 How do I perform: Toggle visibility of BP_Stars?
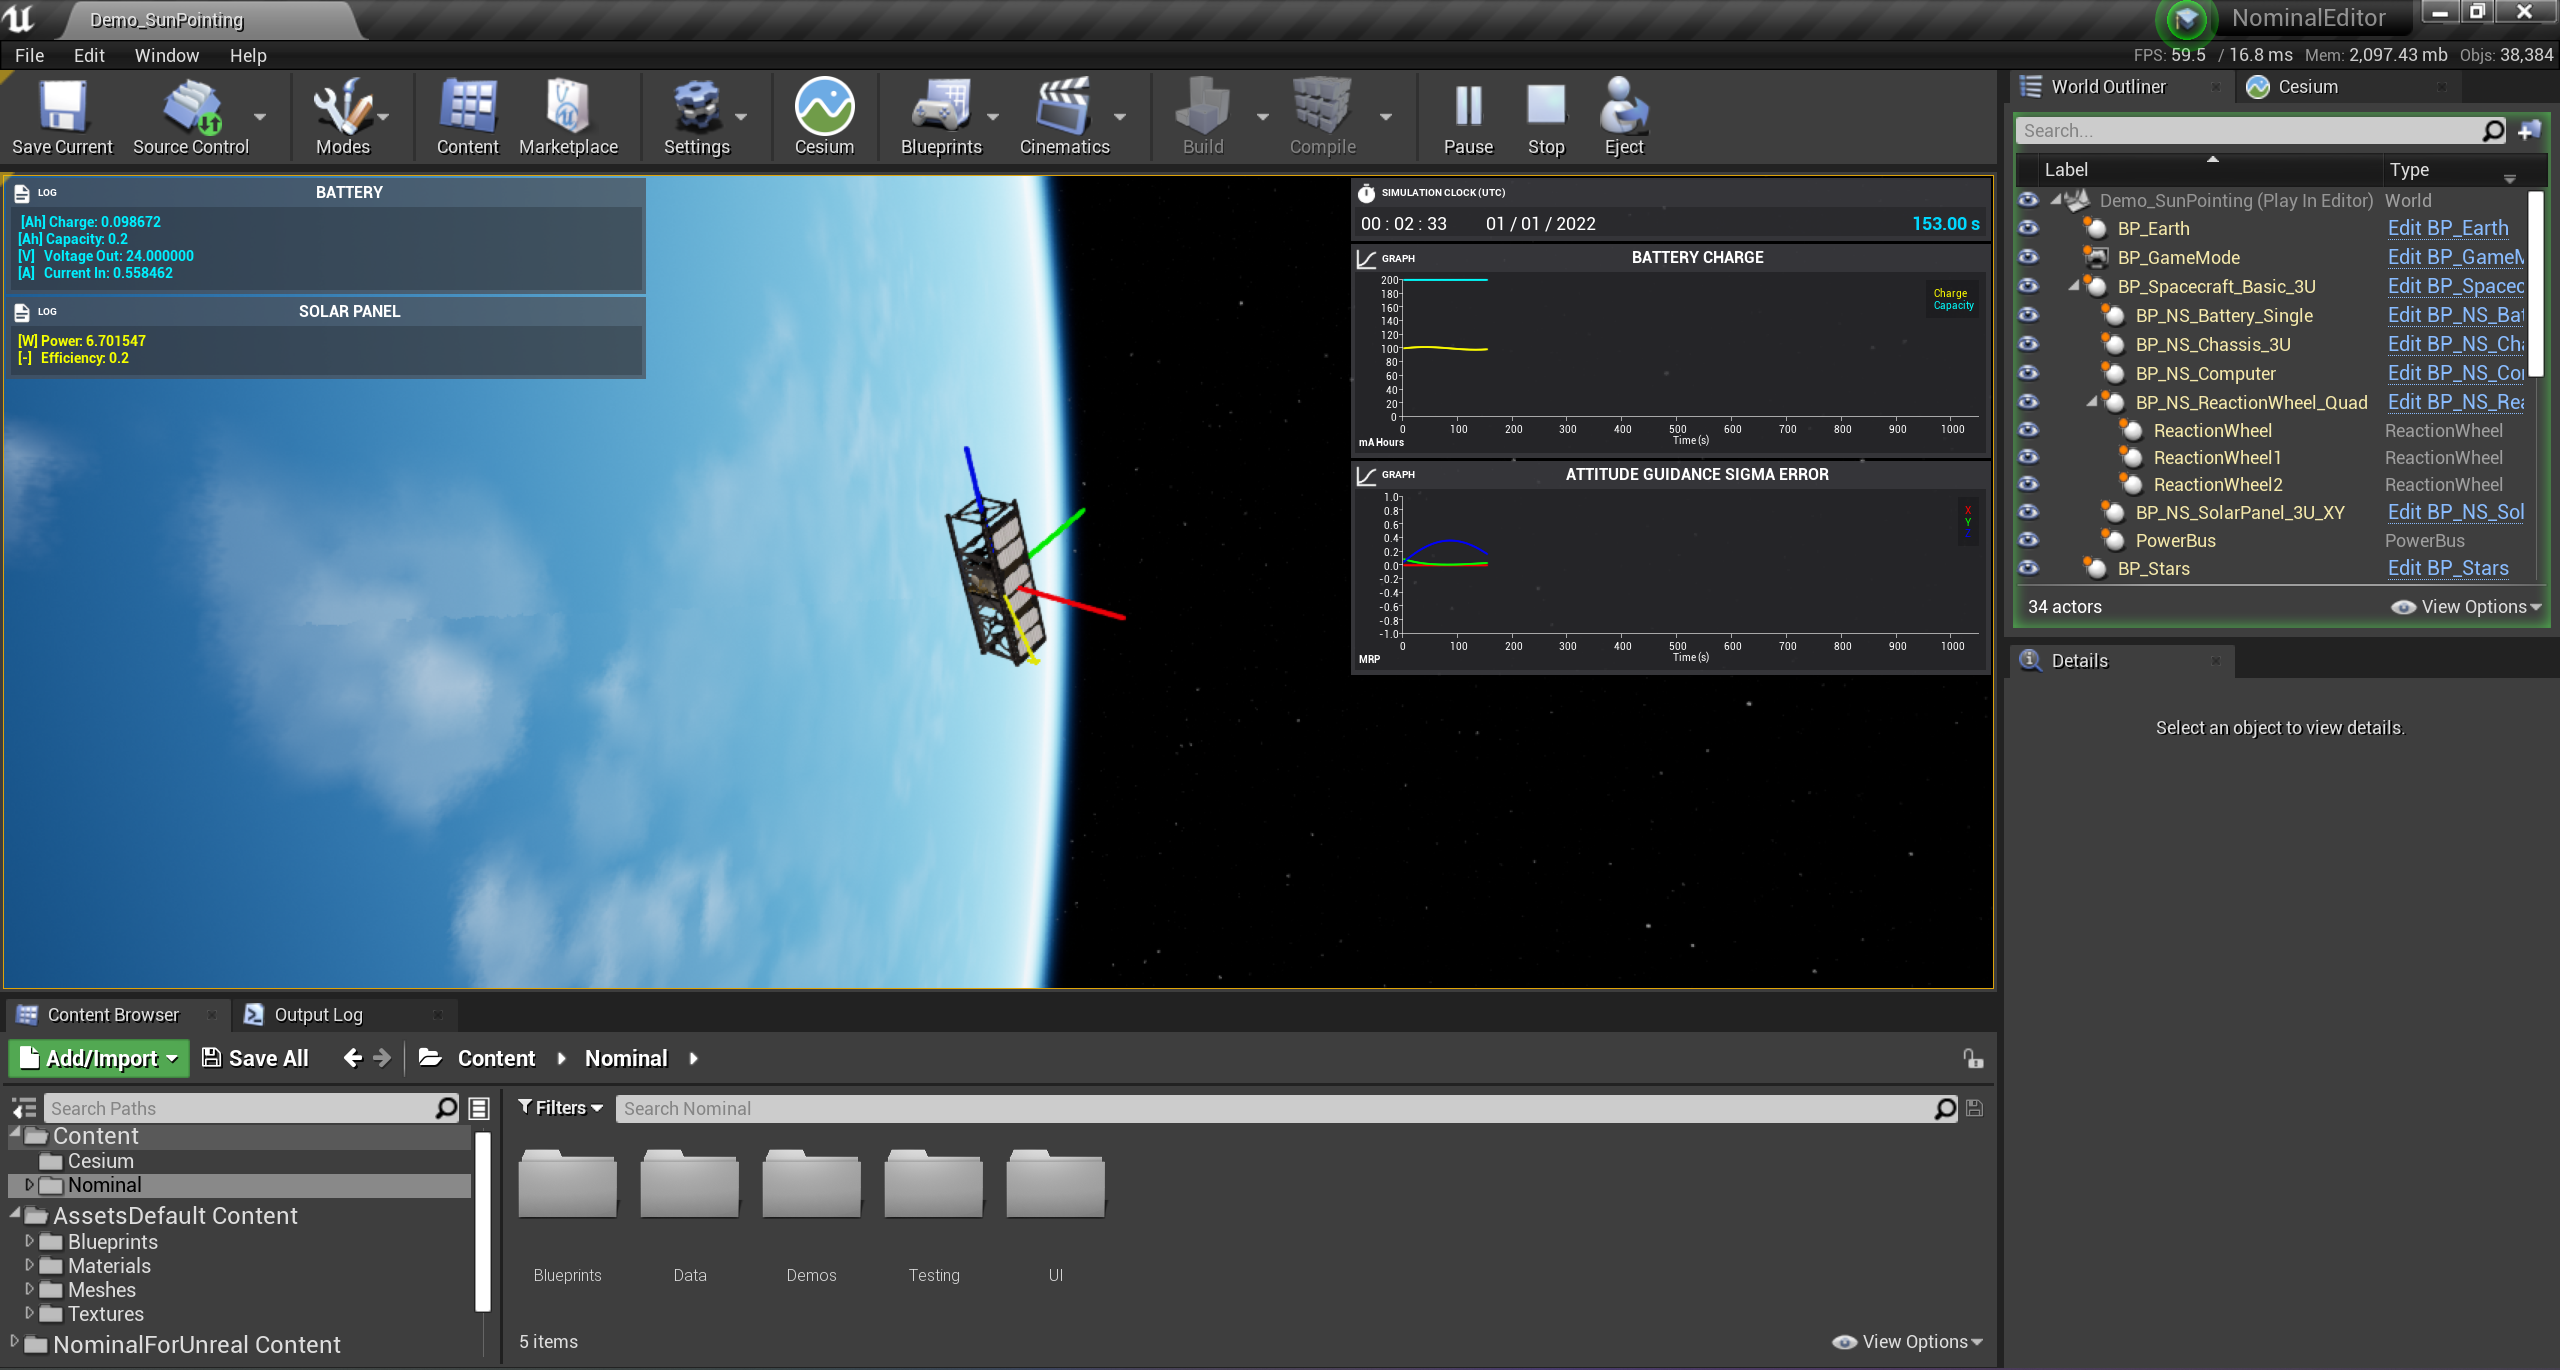pyautogui.click(x=2028, y=568)
